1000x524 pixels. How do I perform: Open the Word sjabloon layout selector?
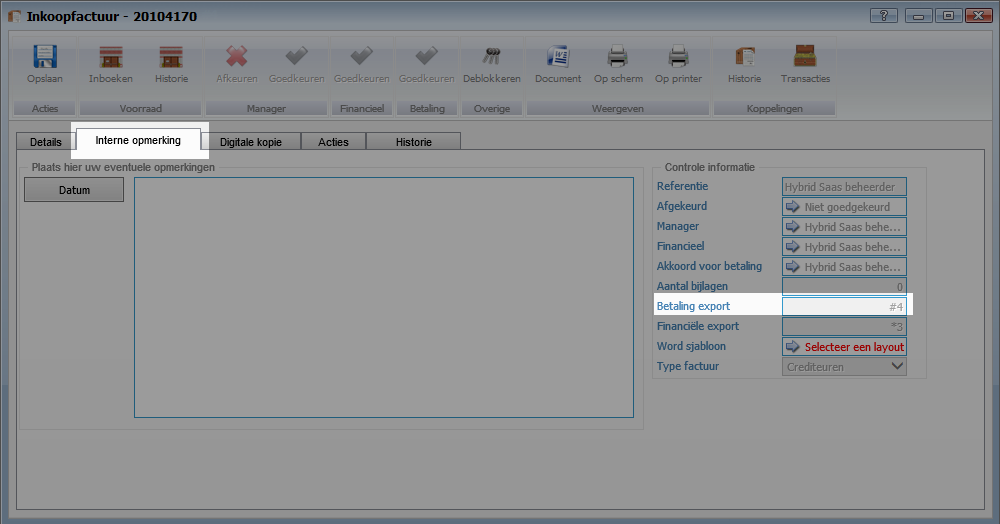[x=844, y=347]
